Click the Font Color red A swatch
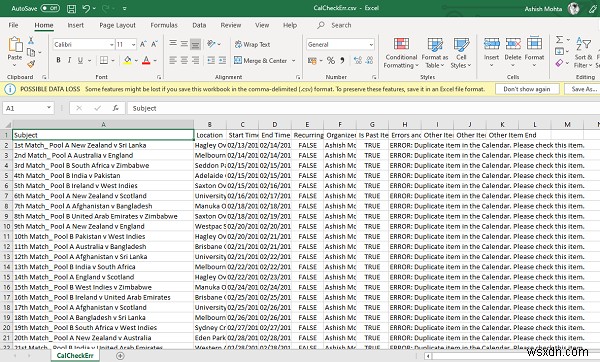Screen dimensions: 600x362 (146, 60)
